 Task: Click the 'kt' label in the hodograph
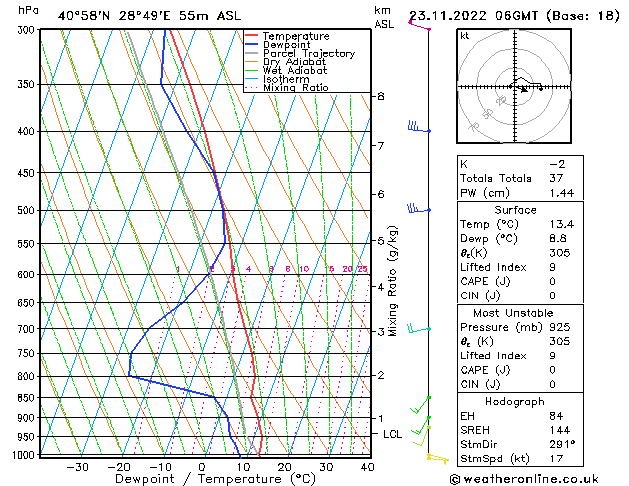click(x=464, y=36)
